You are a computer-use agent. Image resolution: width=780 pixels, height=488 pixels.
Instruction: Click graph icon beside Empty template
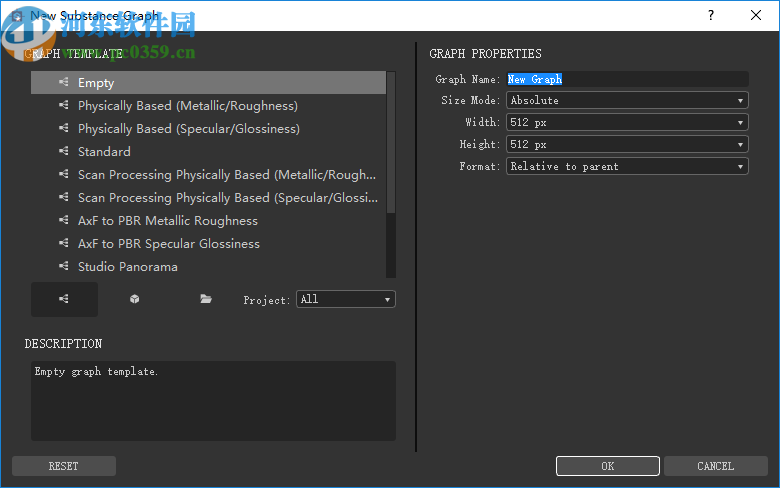64,82
